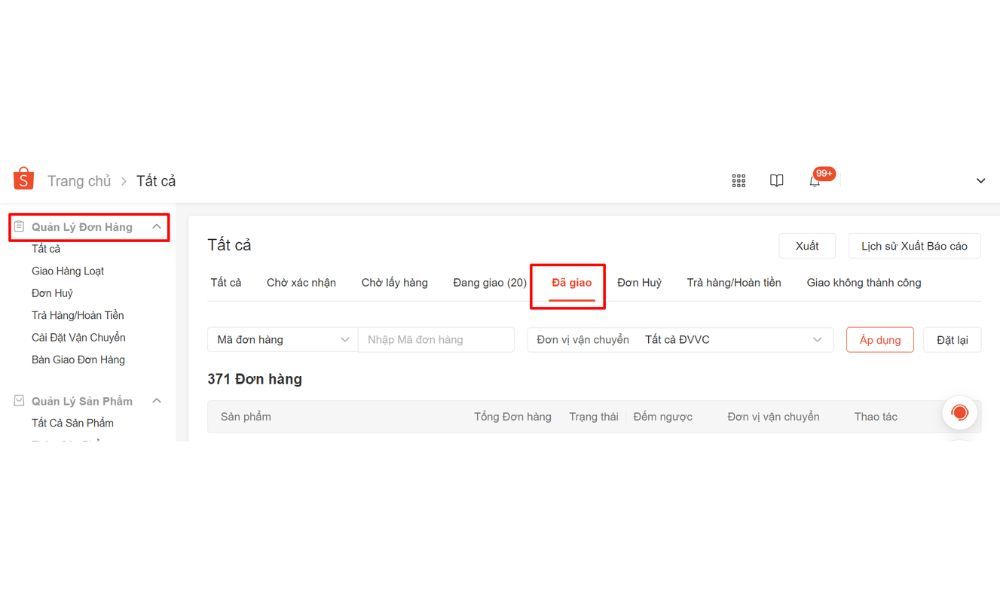The width and height of the screenshot is (1000, 600).
Task: Click the Shopee logo icon
Action: coord(24,179)
